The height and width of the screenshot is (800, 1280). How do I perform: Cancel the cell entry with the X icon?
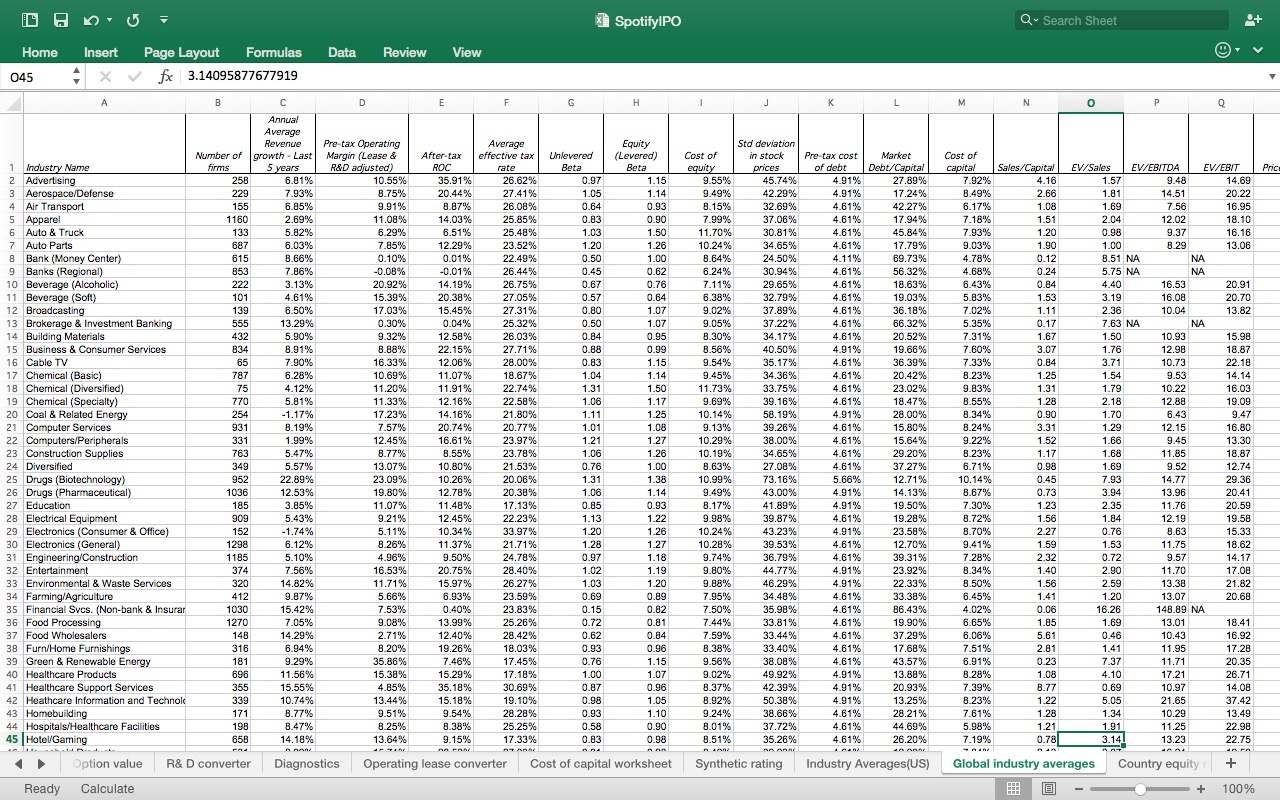tap(104, 76)
